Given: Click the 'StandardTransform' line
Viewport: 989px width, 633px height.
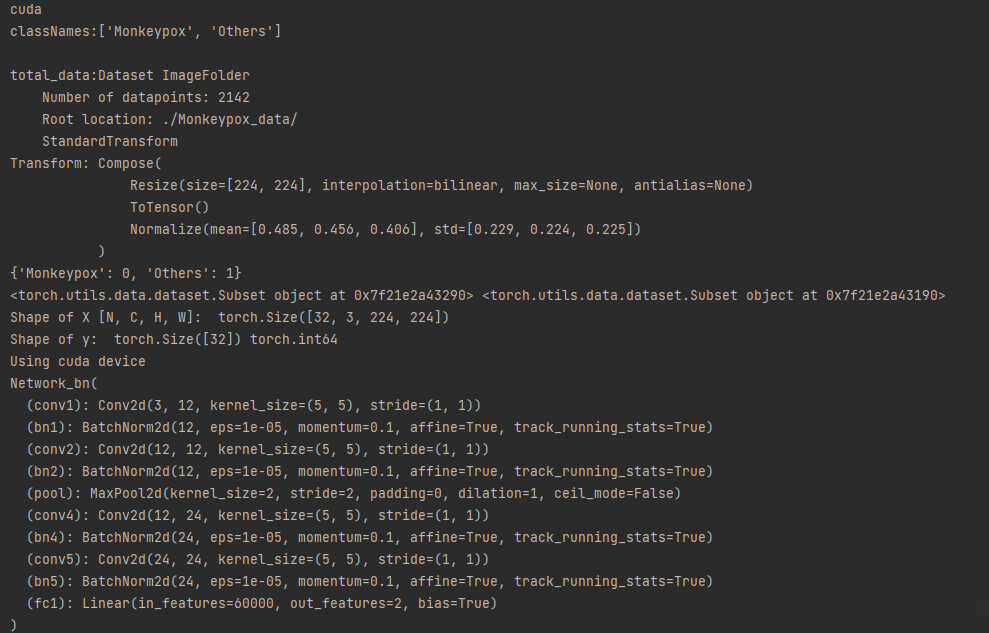Looking at the screenshot, I should (110, 142).
